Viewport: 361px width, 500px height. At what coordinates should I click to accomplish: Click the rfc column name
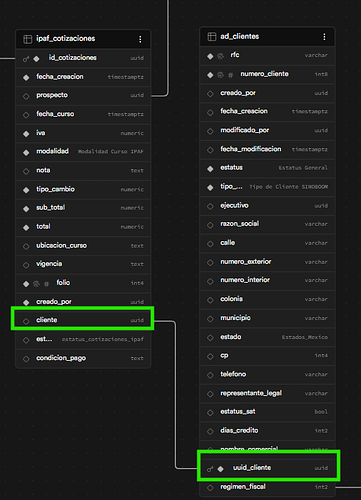click(x=235, y=55)
